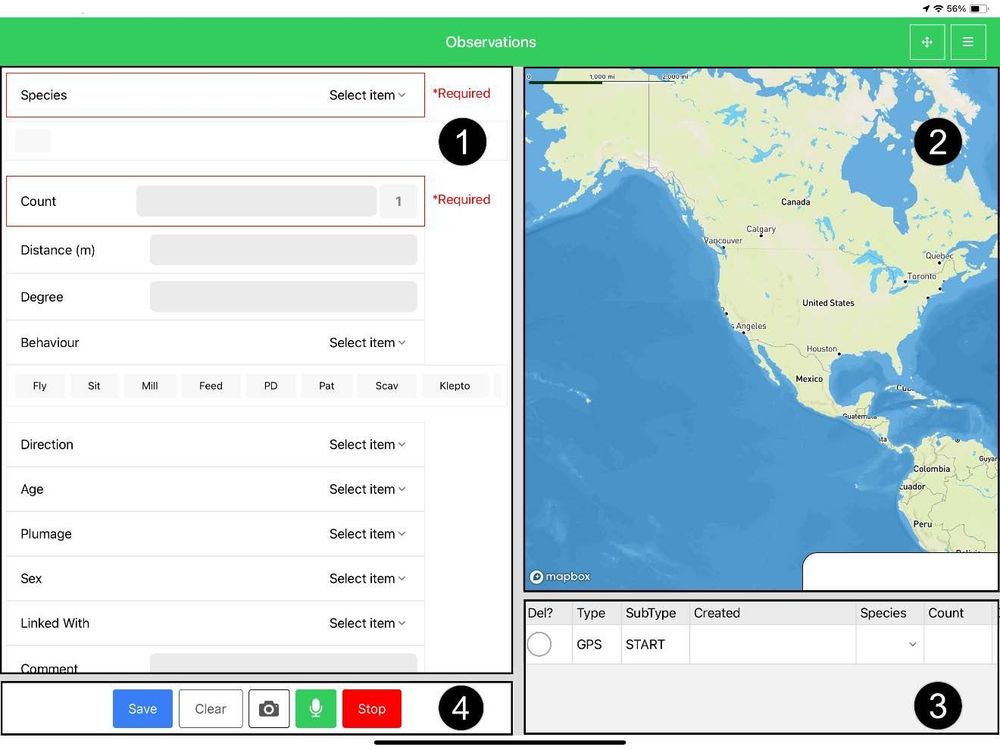Choose the Mill behaviour quick button
The width and height of the screenshot is (1000, 750).
point(150,386)
